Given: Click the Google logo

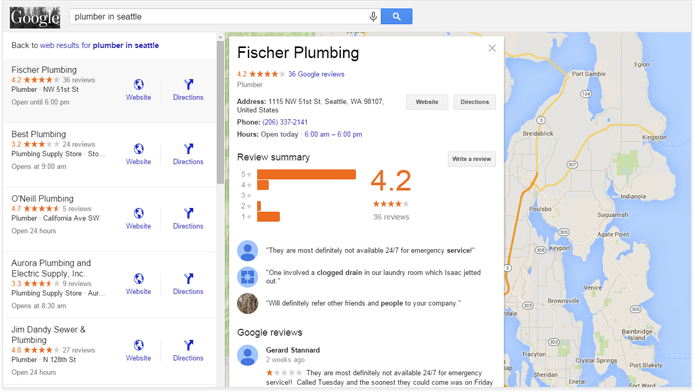Looking at the screenshot, I should tap(35, 18).
